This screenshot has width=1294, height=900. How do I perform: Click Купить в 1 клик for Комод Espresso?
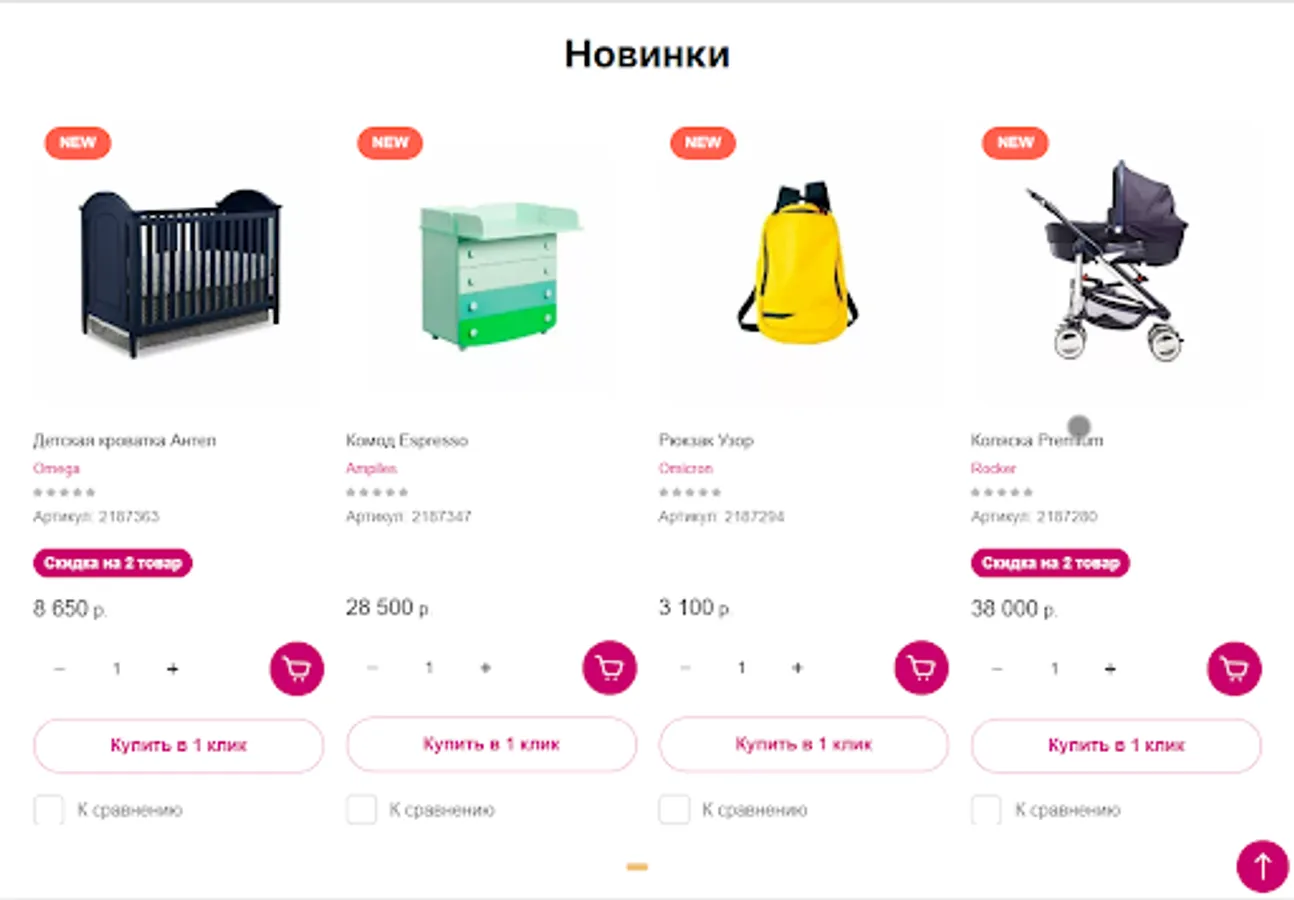(491, 745)
